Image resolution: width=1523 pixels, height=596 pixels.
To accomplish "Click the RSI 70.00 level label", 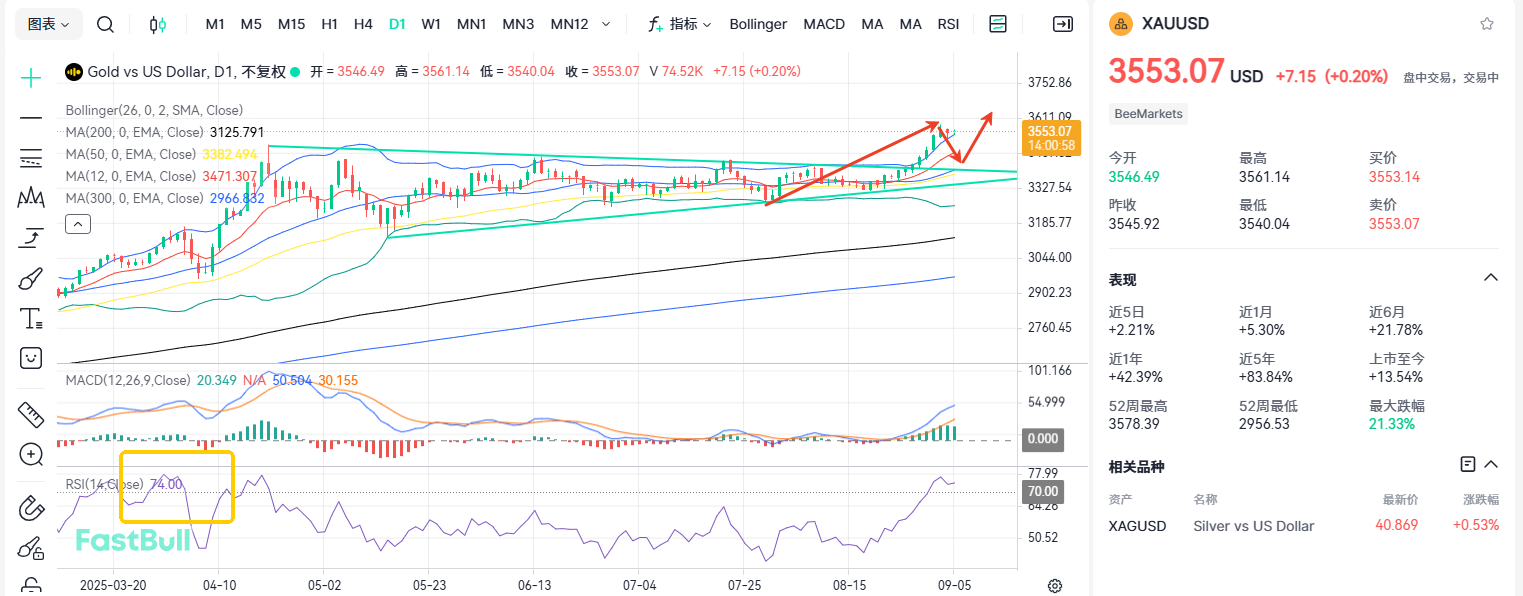I will pos(1042,492).
